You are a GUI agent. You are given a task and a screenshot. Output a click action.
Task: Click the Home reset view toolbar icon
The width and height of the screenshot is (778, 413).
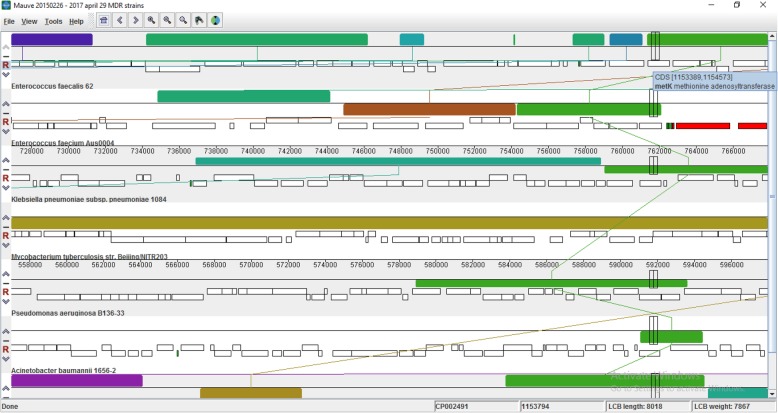click(x=103, y=20)
